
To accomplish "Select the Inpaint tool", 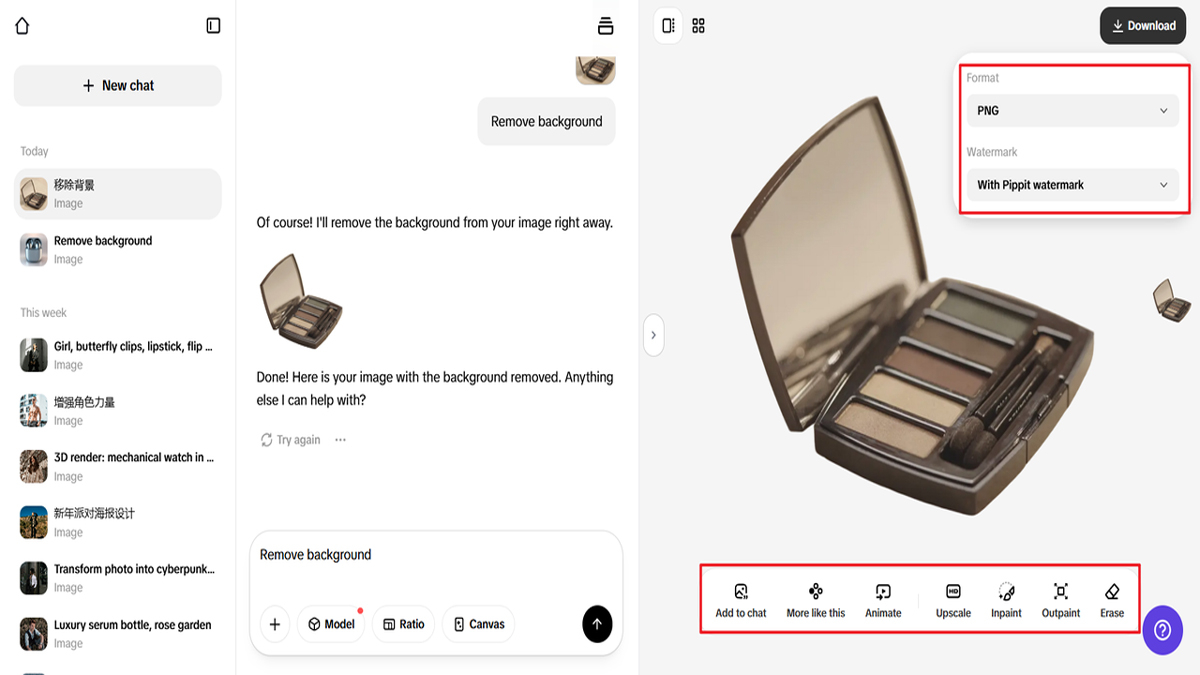I will tap(1006, 600).
